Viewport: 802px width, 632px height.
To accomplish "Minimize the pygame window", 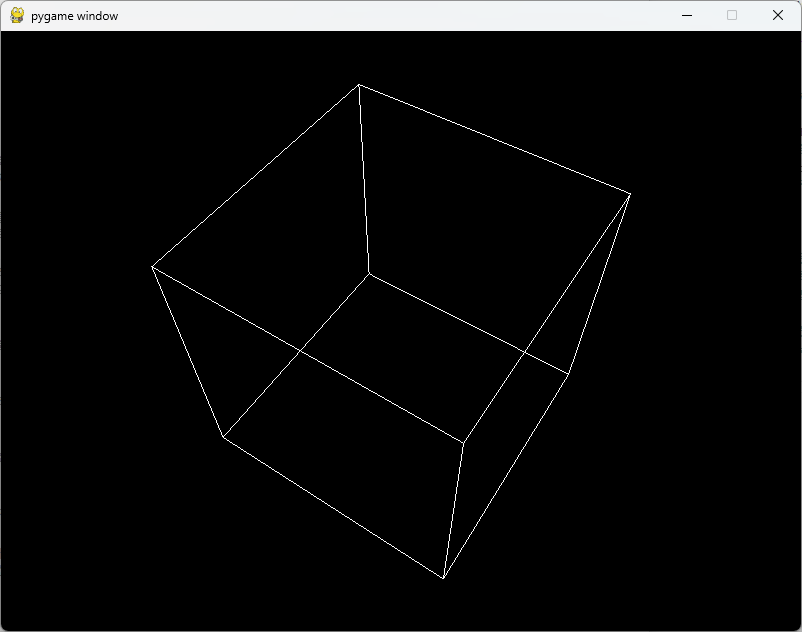I will 687,15.
